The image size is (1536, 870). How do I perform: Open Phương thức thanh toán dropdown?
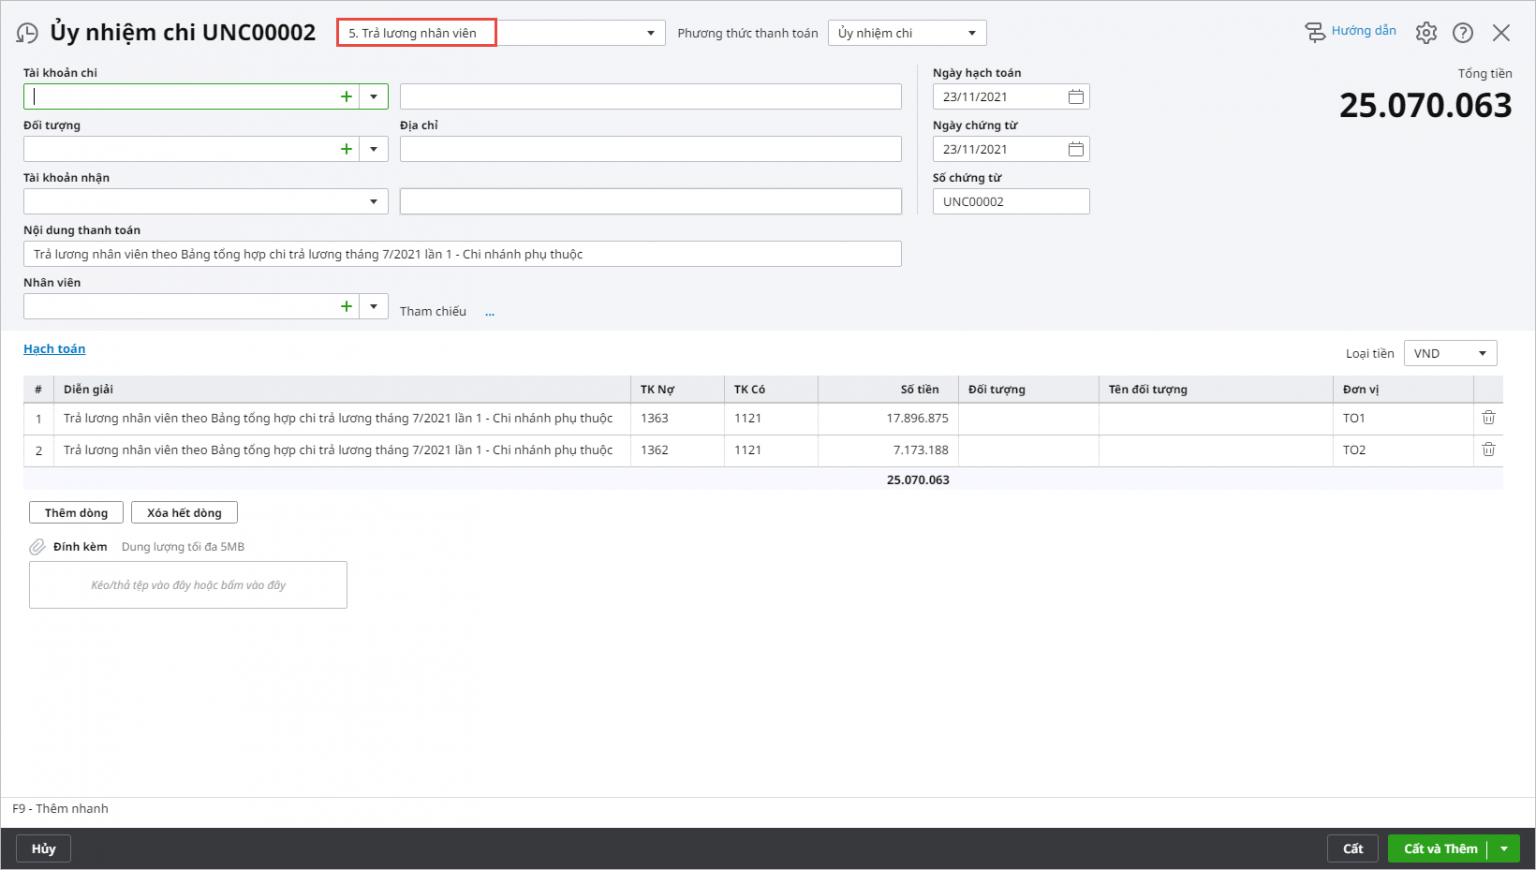[x=907, y=33]
